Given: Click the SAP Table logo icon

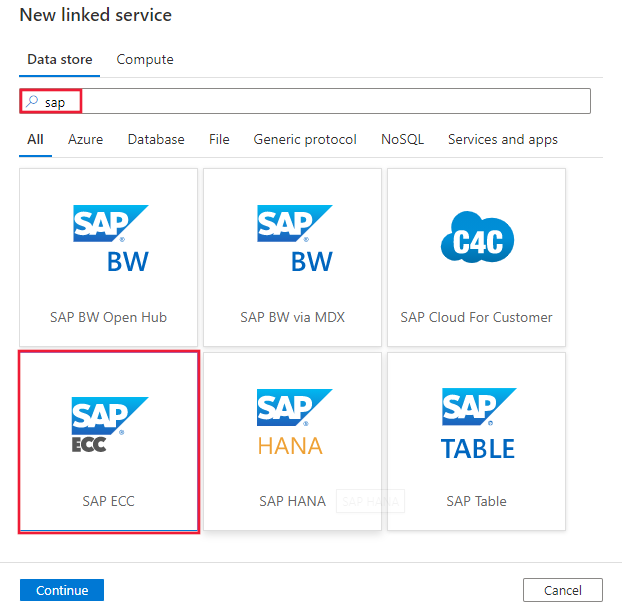Looking at the screenshot, I should click(x=477, y=424).
